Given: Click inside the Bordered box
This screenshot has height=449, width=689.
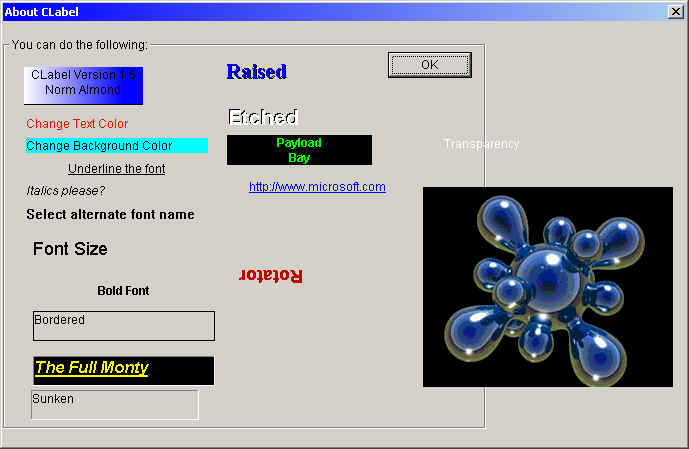Looking at the screenshot, I should 123,326.
